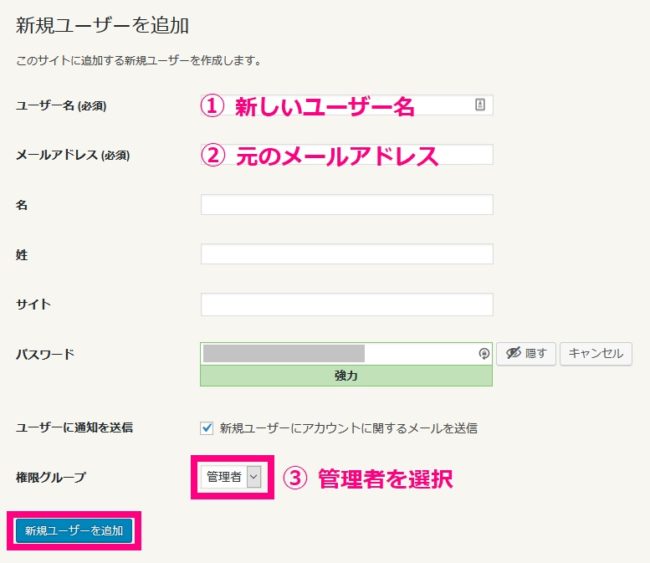Open the 権限グループ role dropdown
The width and height of the screenshot is (650, 563).
(x=231, y=477)
